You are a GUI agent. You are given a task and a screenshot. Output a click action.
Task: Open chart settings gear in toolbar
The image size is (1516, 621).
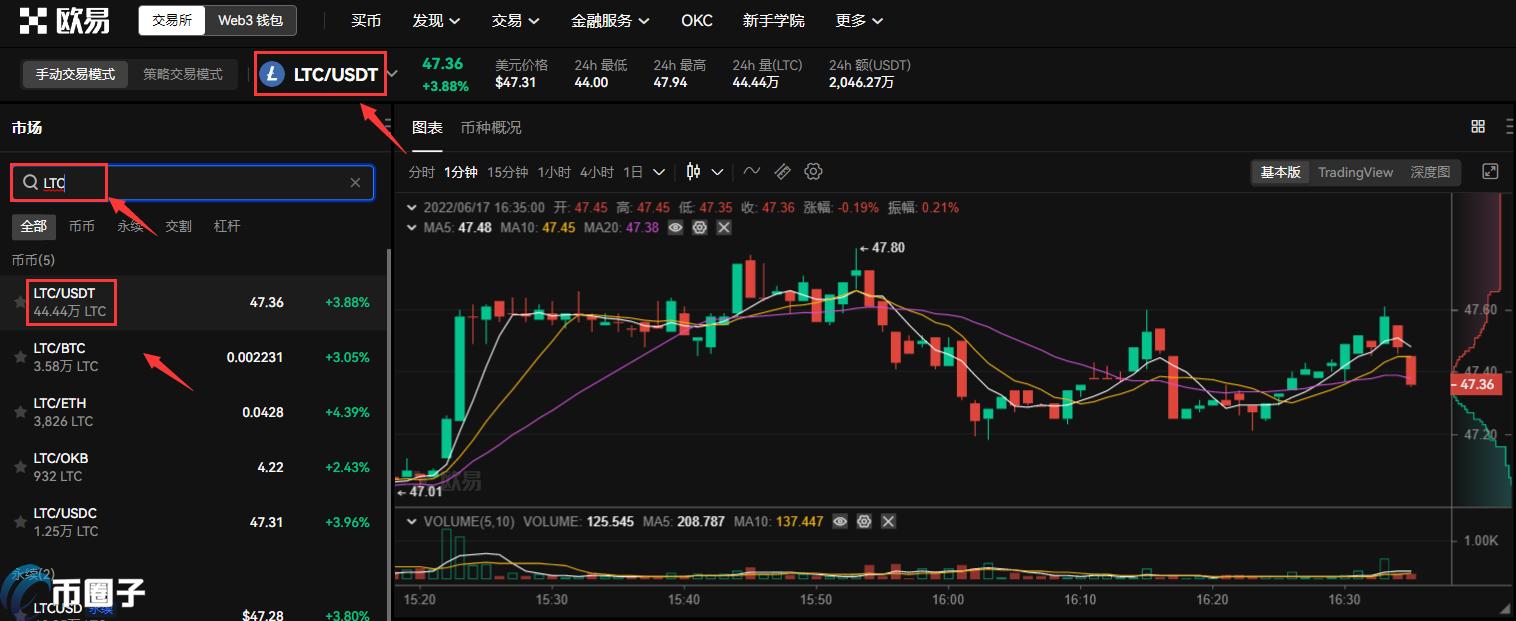(x=813, y=172)
